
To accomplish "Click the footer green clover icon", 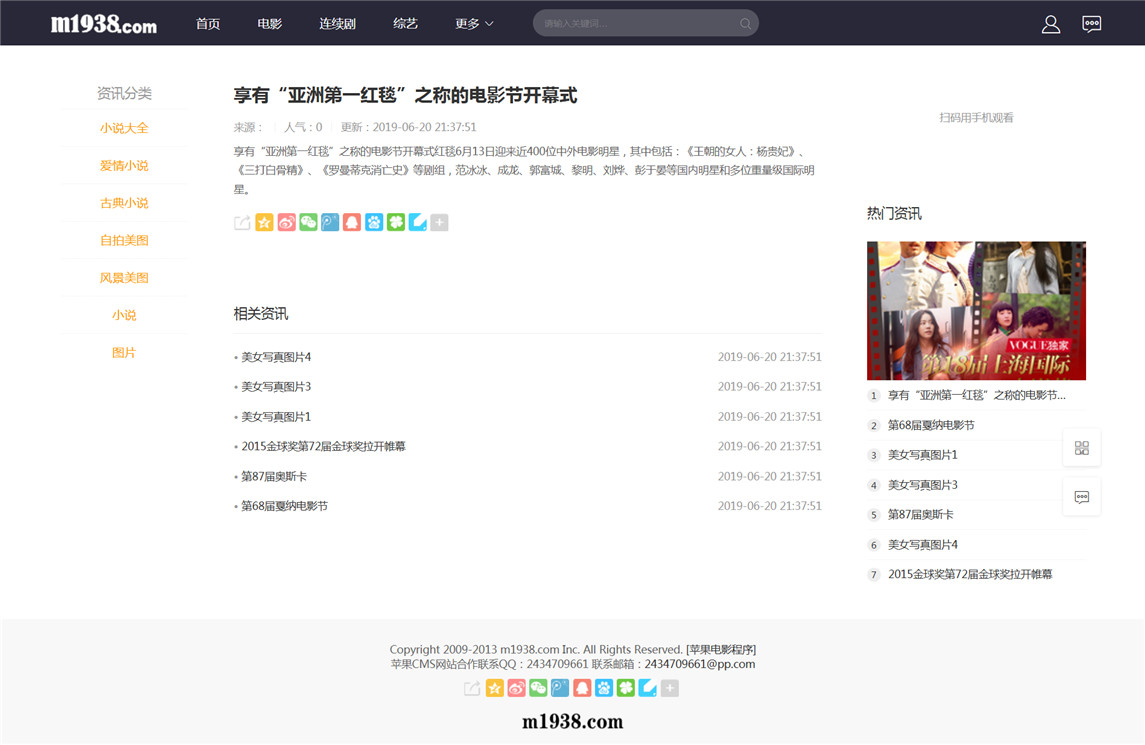I will point(626,688).
